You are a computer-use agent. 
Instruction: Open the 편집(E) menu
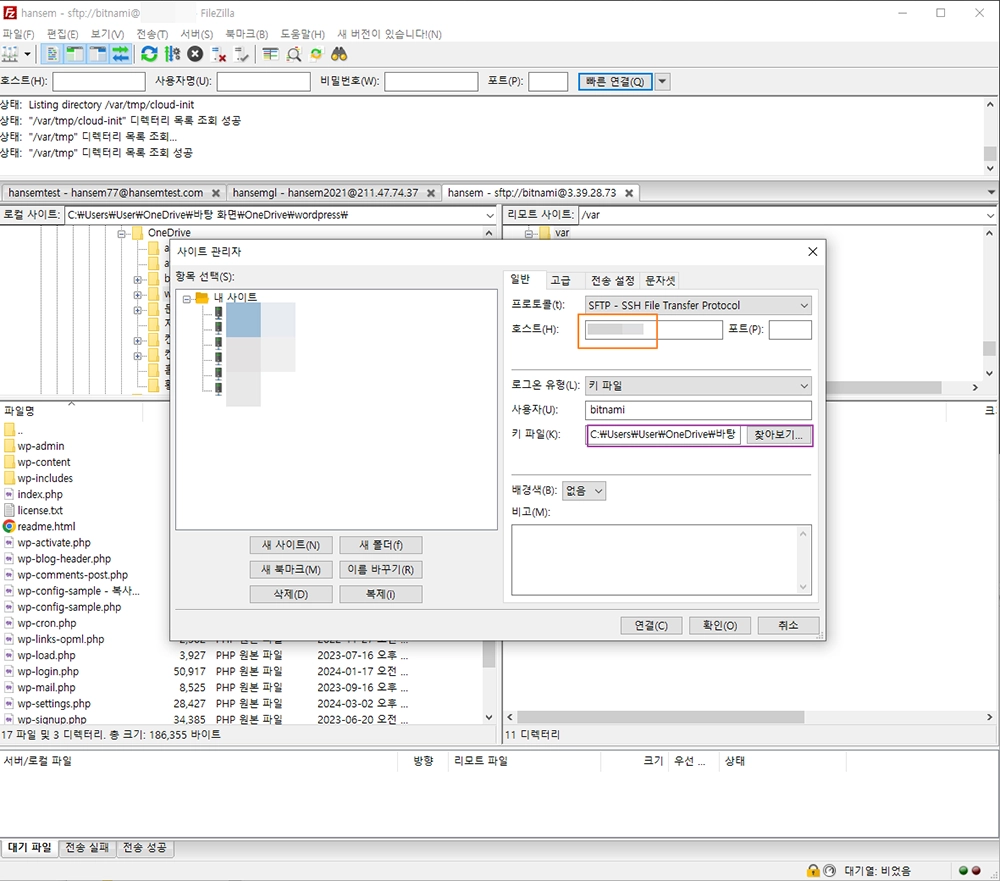pos(62,34)
